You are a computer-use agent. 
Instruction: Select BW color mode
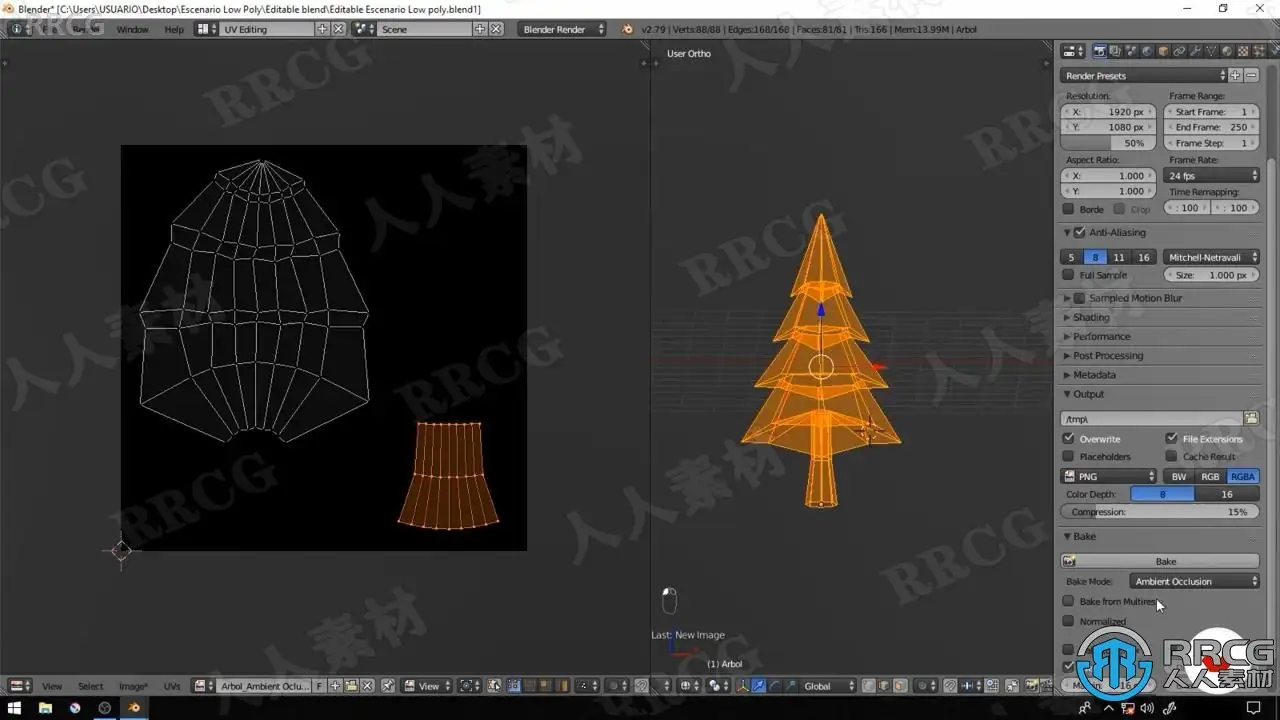1179,477
